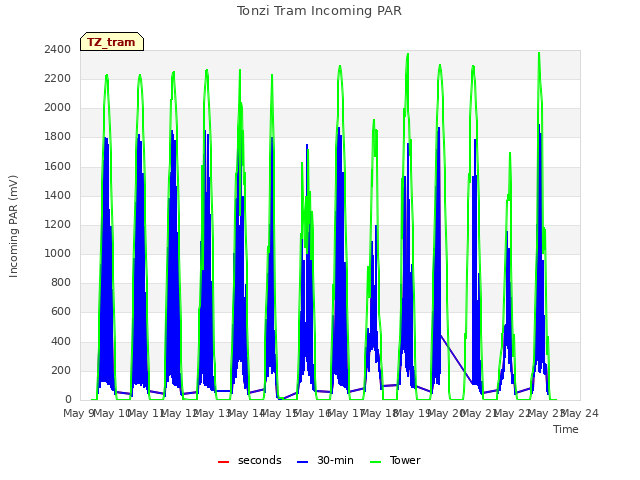Select the 0 y-axis tick label

(x=68, y=400)
